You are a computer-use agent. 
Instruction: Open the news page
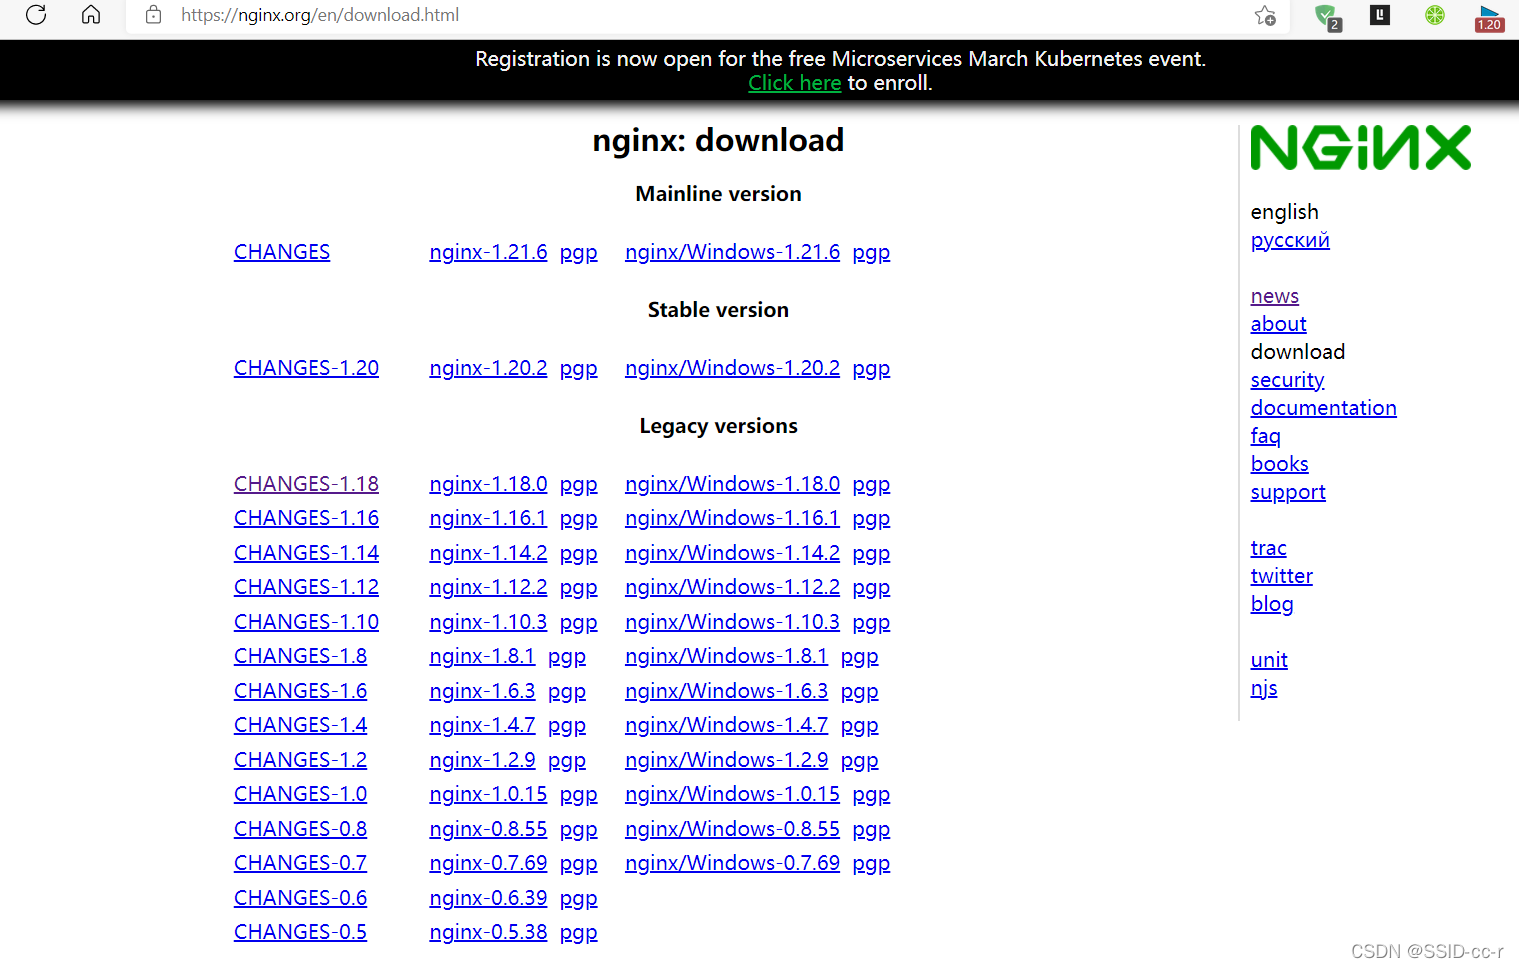pyautogui.click(x=1275, y=296)
